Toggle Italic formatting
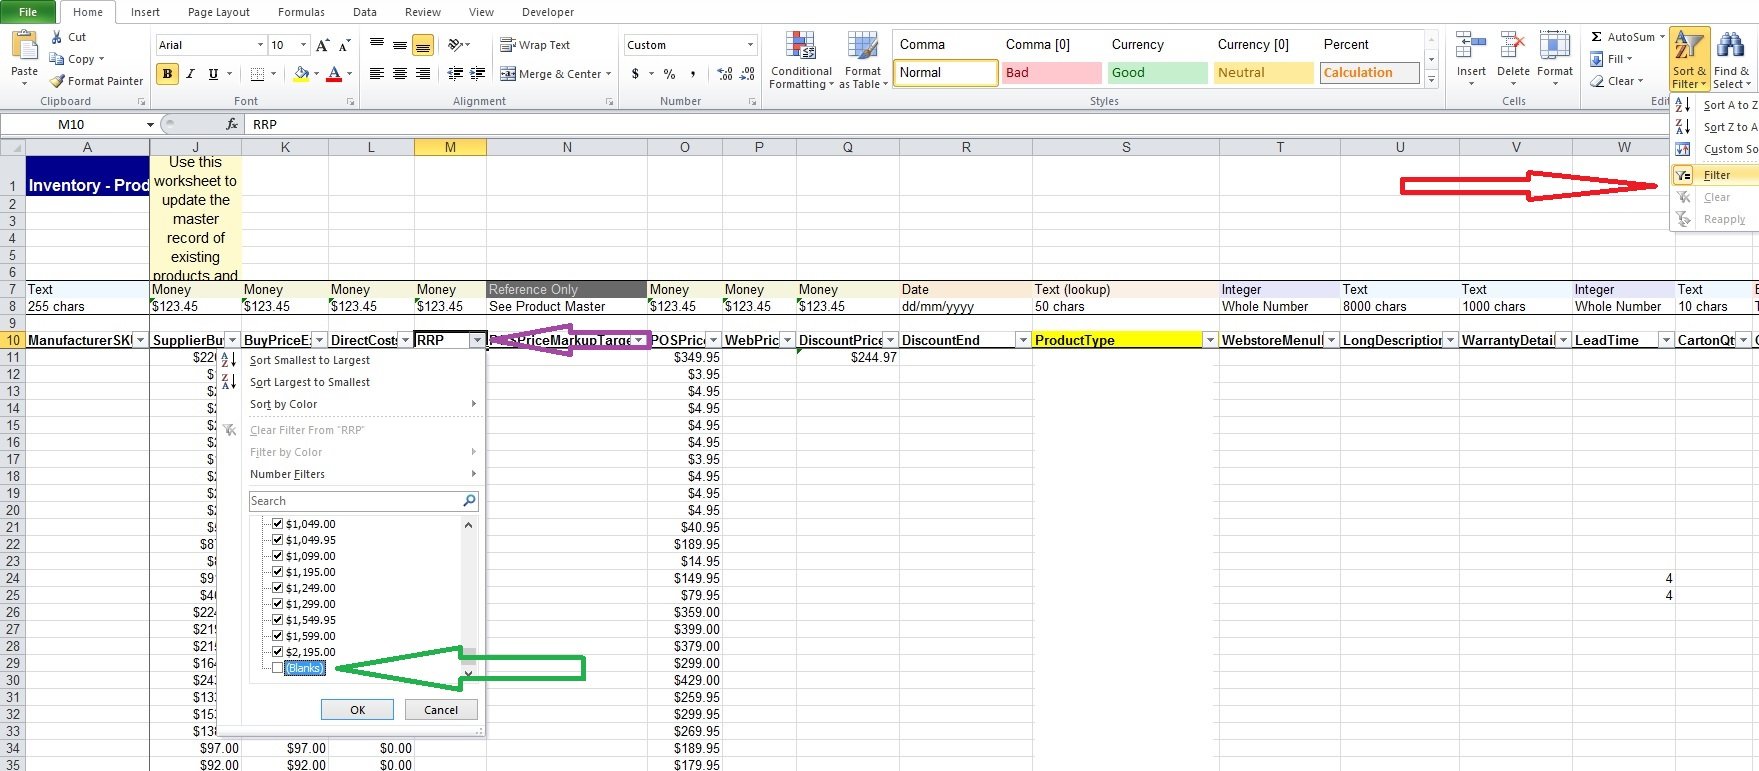Viewport: 1759px width, 771px height. 190,74
